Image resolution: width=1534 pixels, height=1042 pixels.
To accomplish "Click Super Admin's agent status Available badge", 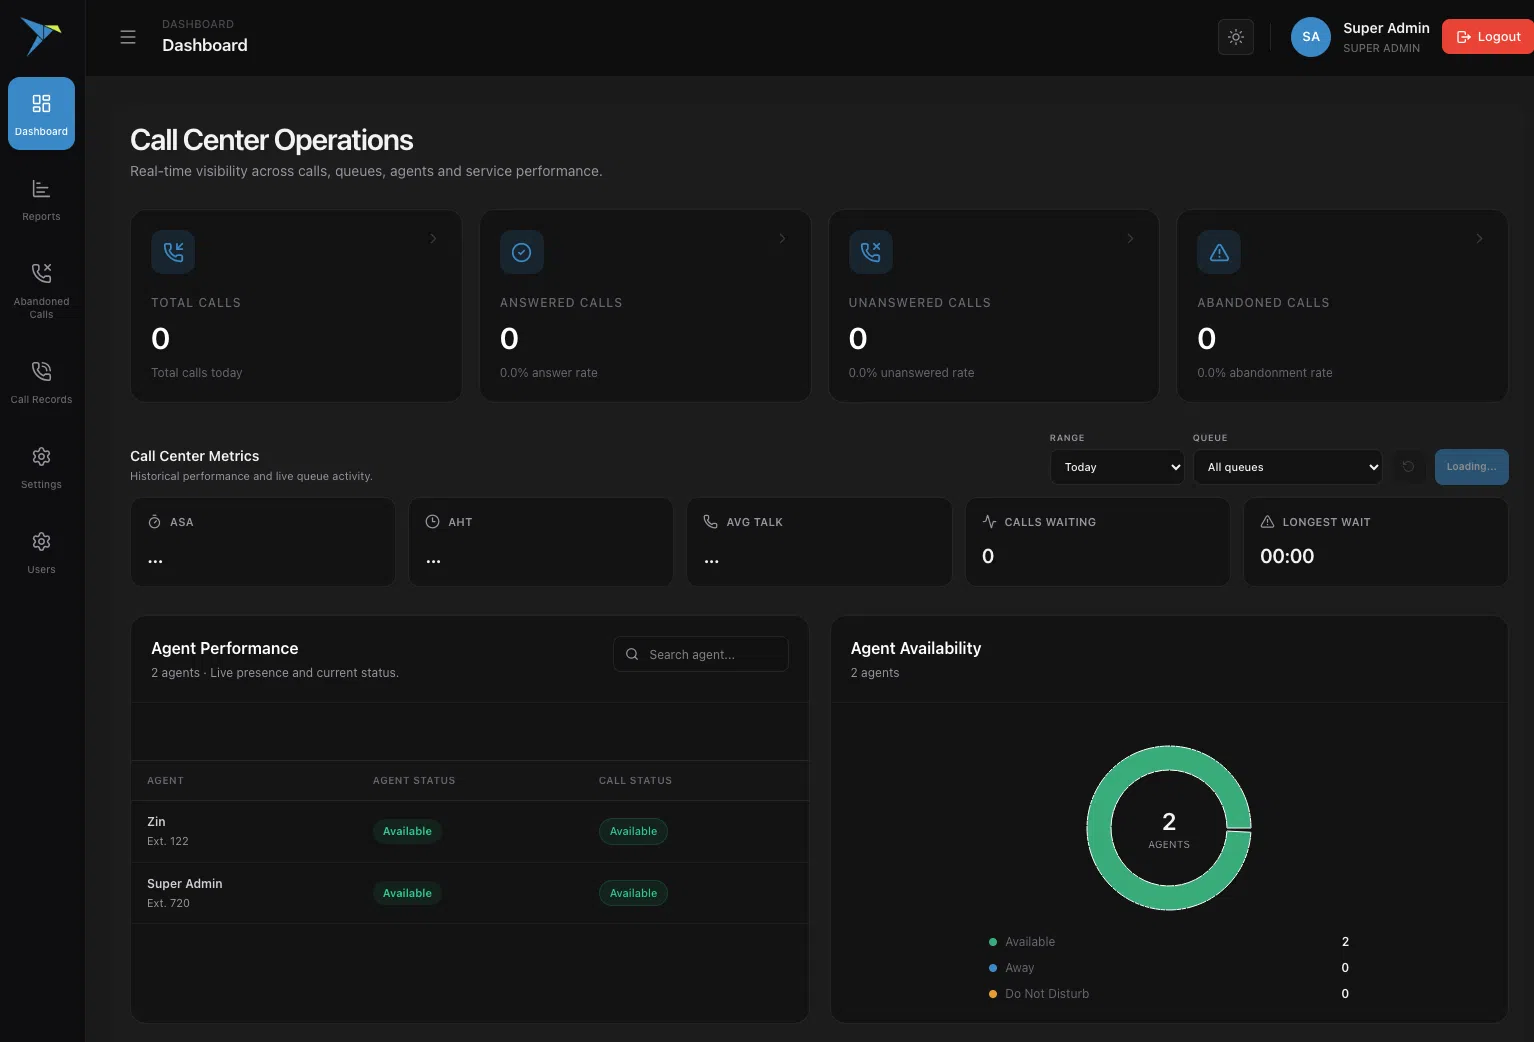I will (407, 893).
